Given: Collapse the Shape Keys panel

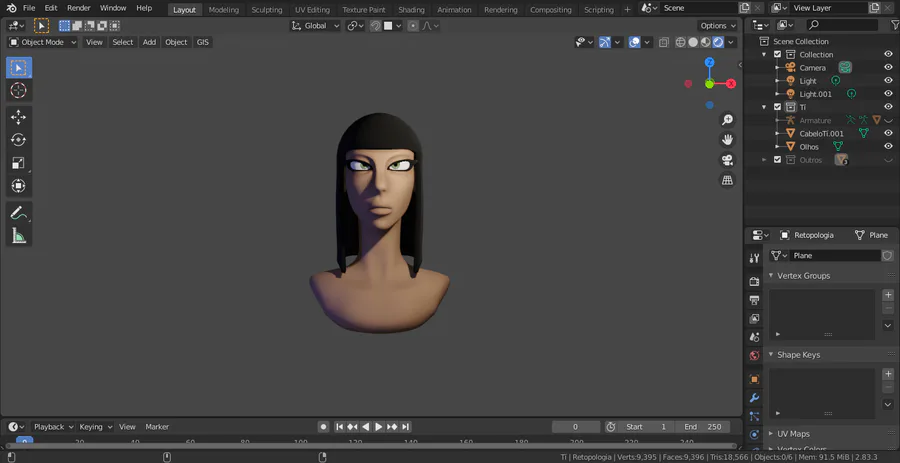Looking at the screenshot, I should (771, 355).
